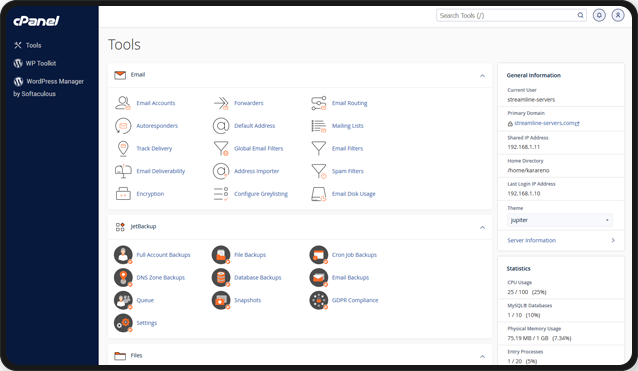Screen dimensions: 638x371
Task: Open the Spam Filters icon
Action: tap(319, 171)
